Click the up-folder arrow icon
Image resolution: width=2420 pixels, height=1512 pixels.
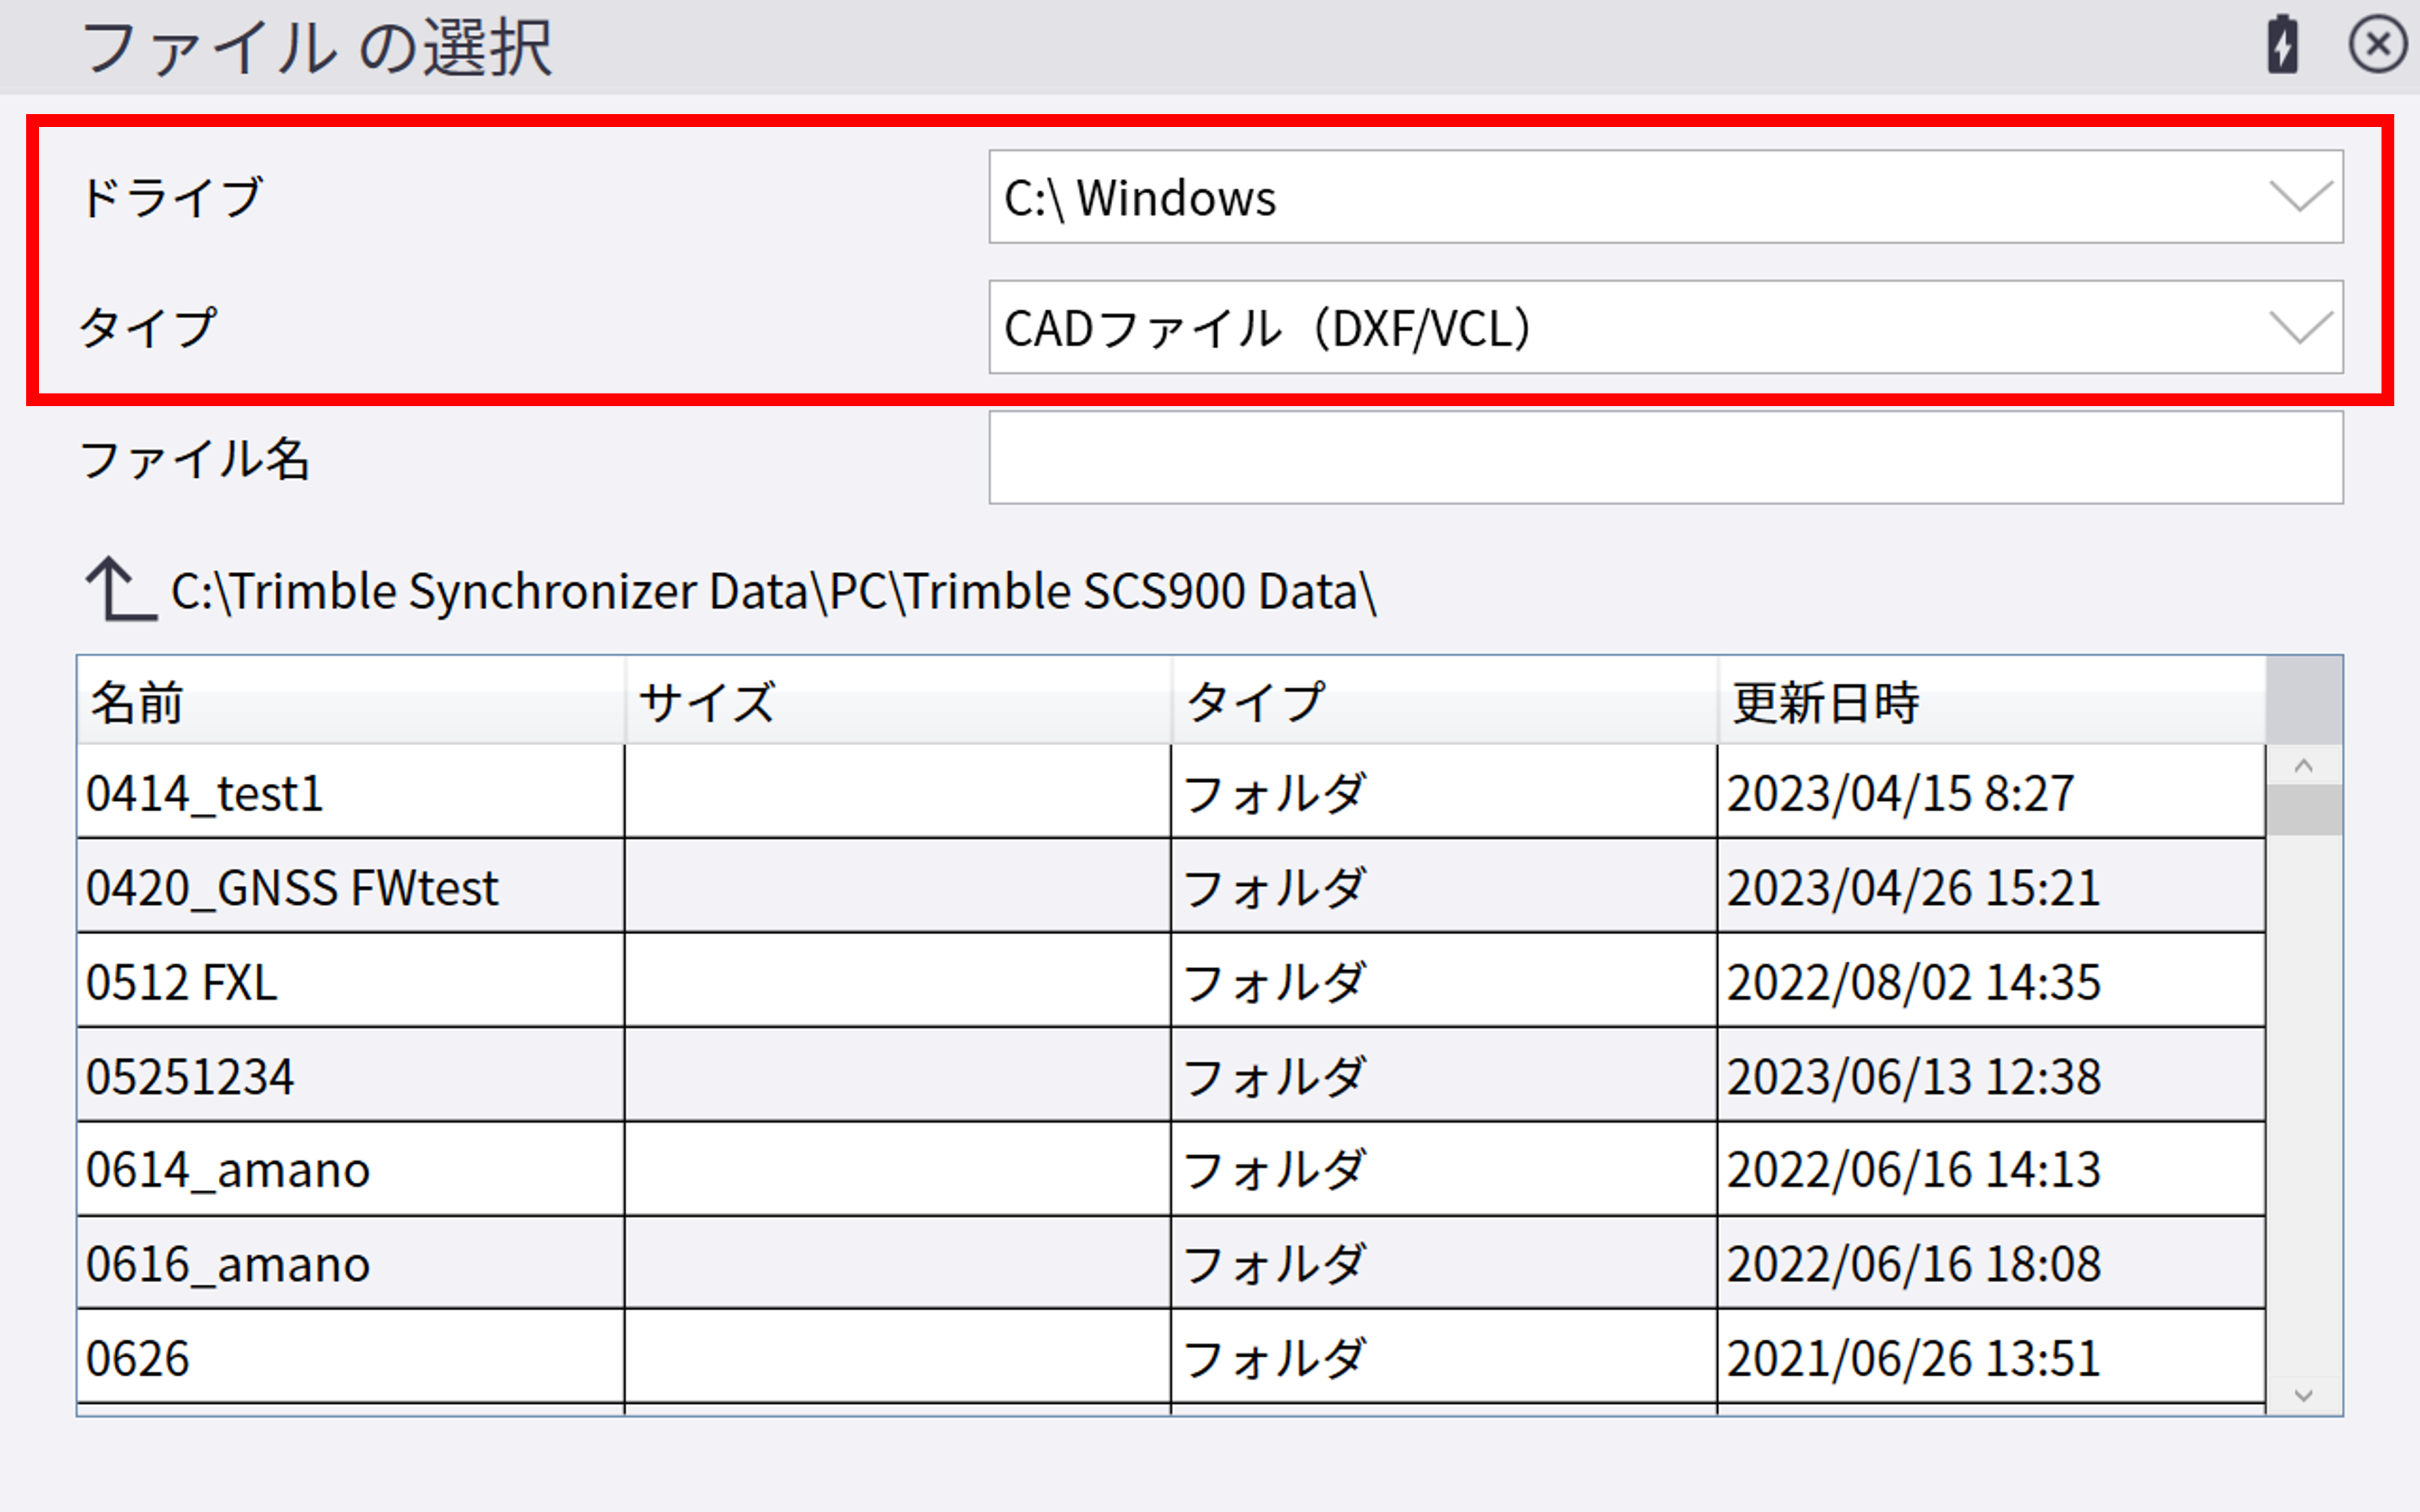[x=119, y=590]
